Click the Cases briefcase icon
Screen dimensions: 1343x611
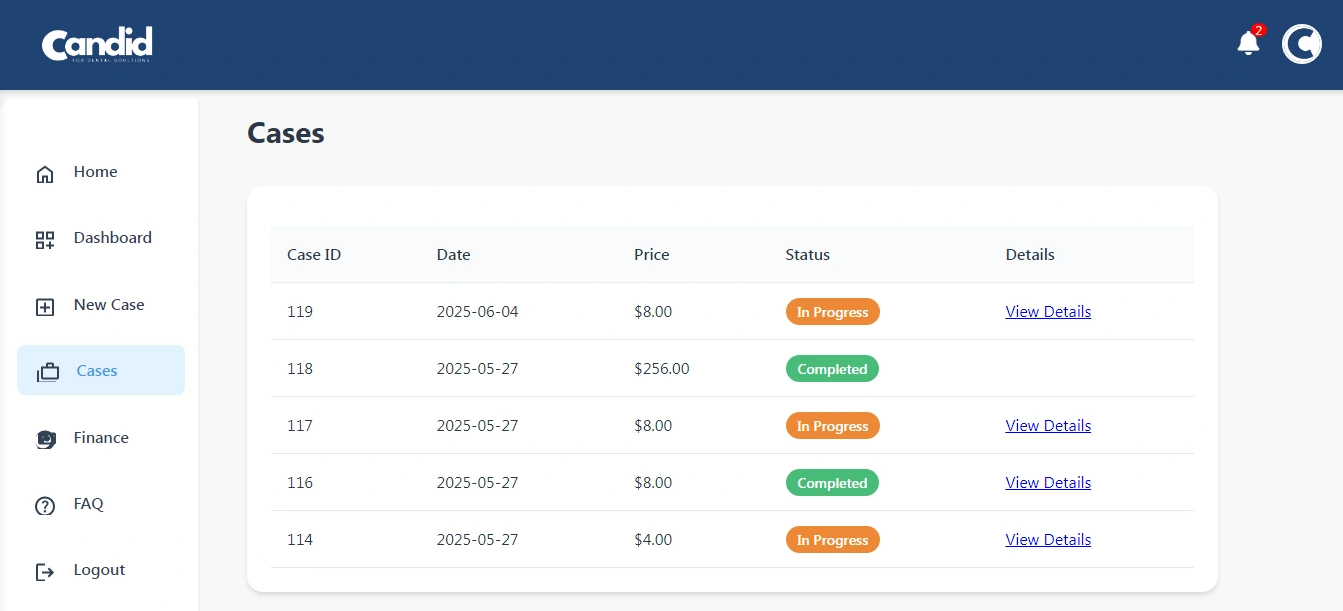[x=48, y=373]
